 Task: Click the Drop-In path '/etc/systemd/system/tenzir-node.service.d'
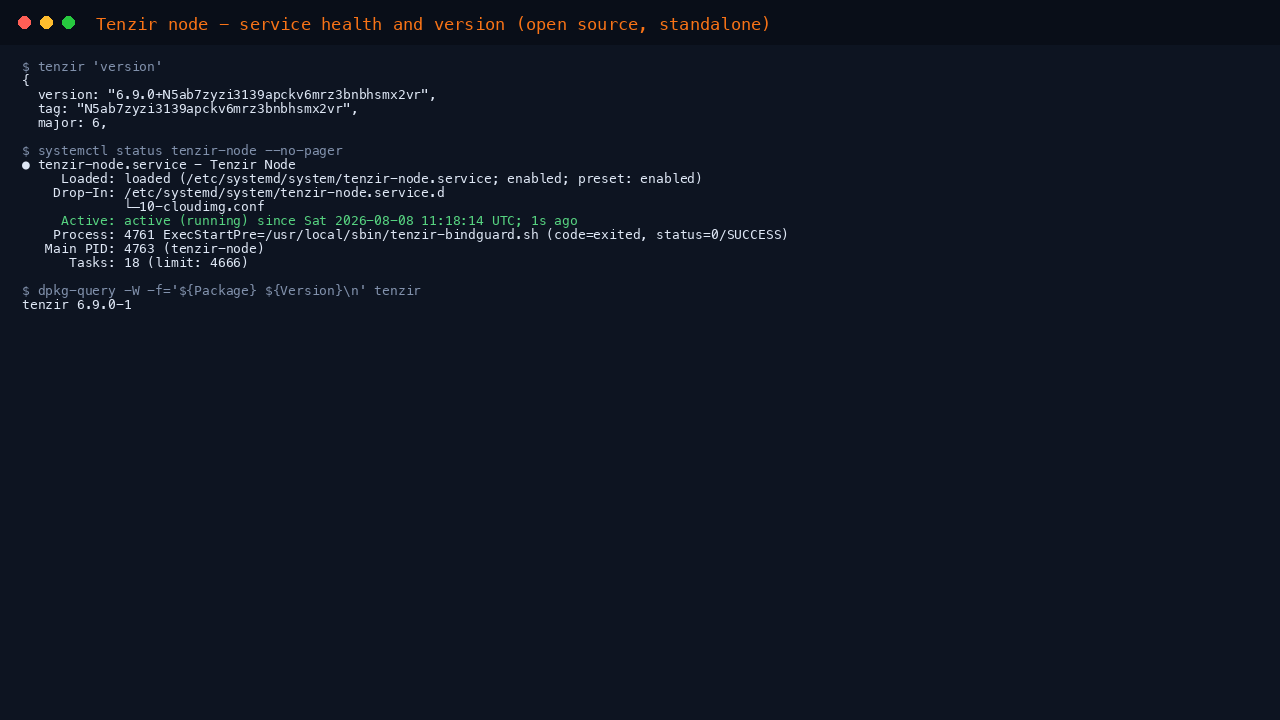tap(284, 193)
